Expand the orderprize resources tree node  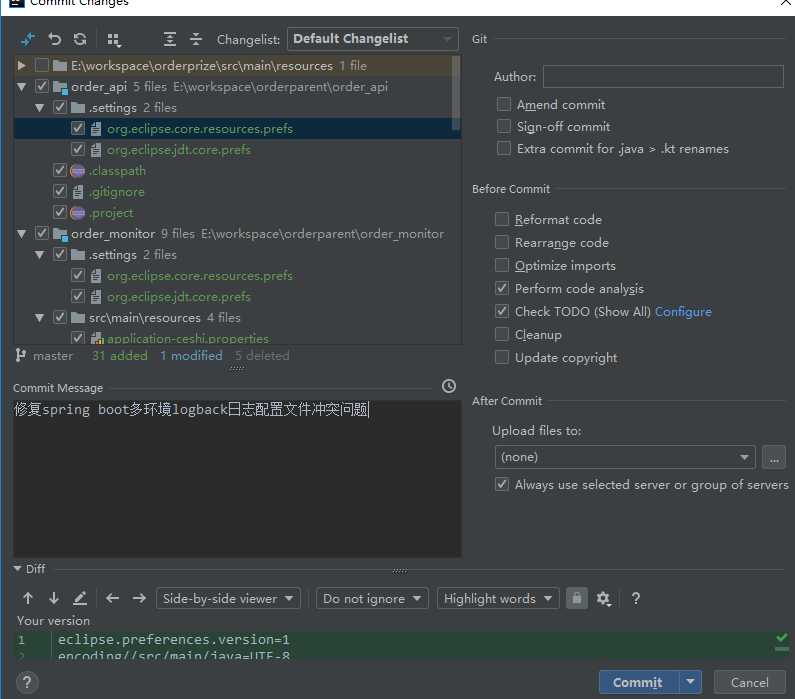point(21,65)
